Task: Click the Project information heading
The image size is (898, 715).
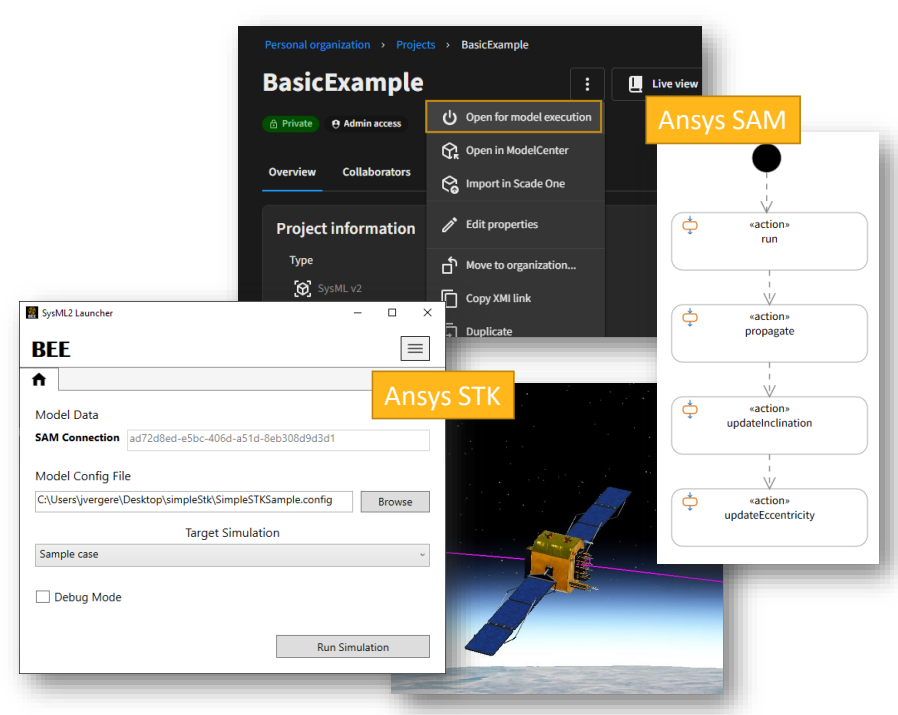Action: point(346,229)
